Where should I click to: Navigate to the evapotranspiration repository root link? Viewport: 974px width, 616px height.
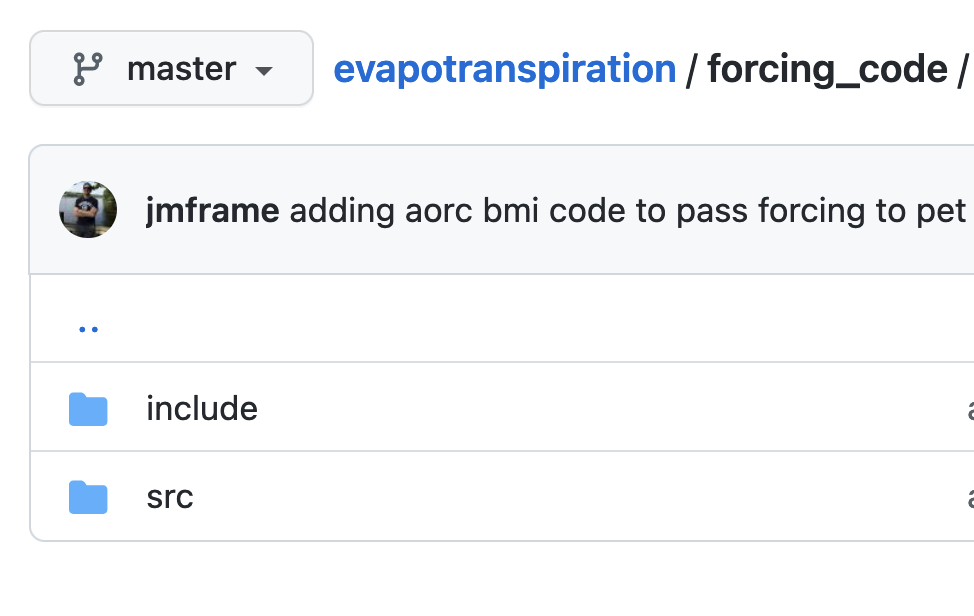coord(504,68)
